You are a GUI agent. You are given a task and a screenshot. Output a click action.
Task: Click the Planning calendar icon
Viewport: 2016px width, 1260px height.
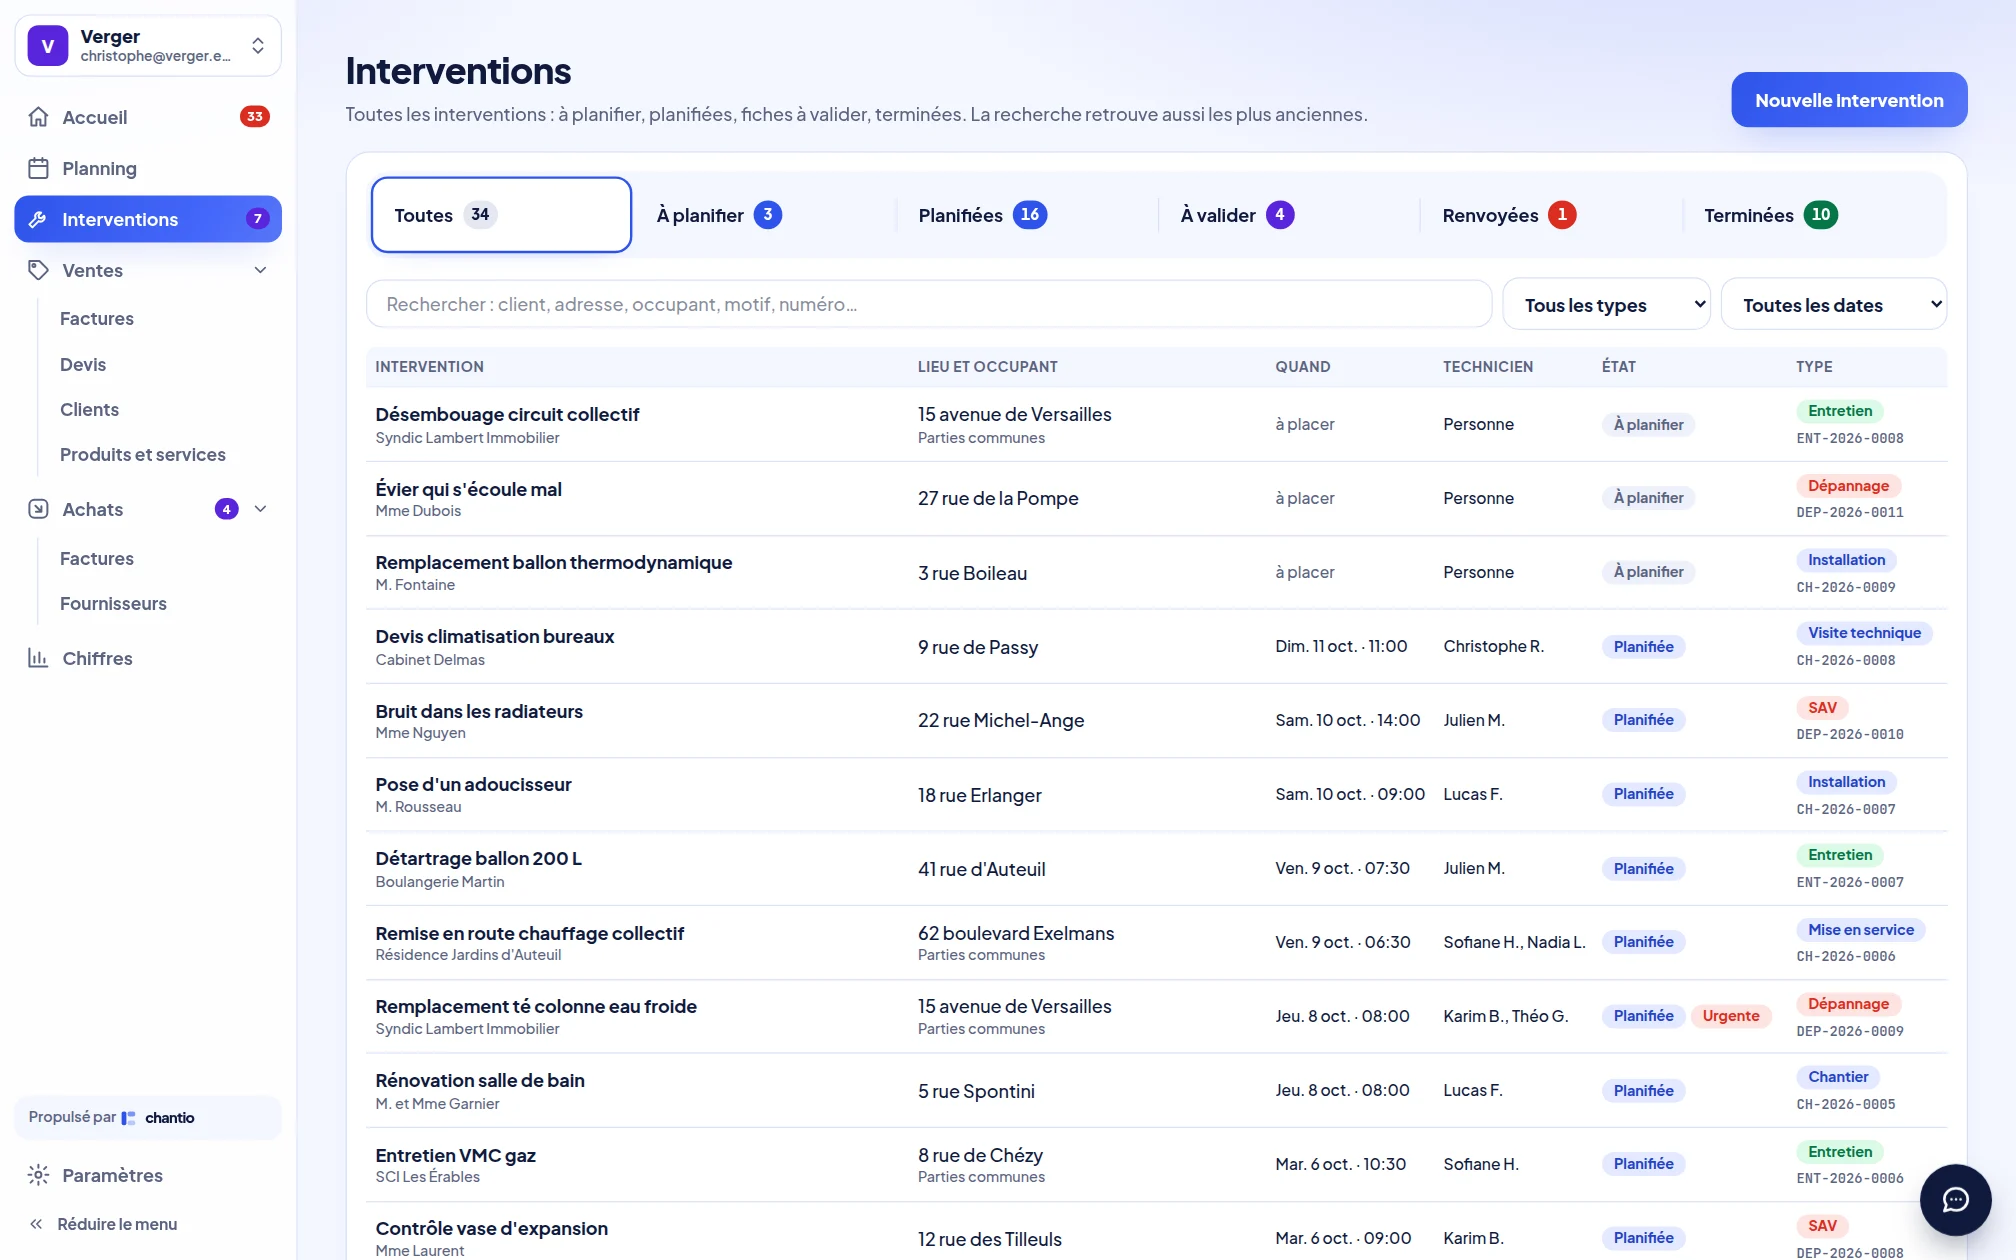pyautogui.click(x=38, y=168)
